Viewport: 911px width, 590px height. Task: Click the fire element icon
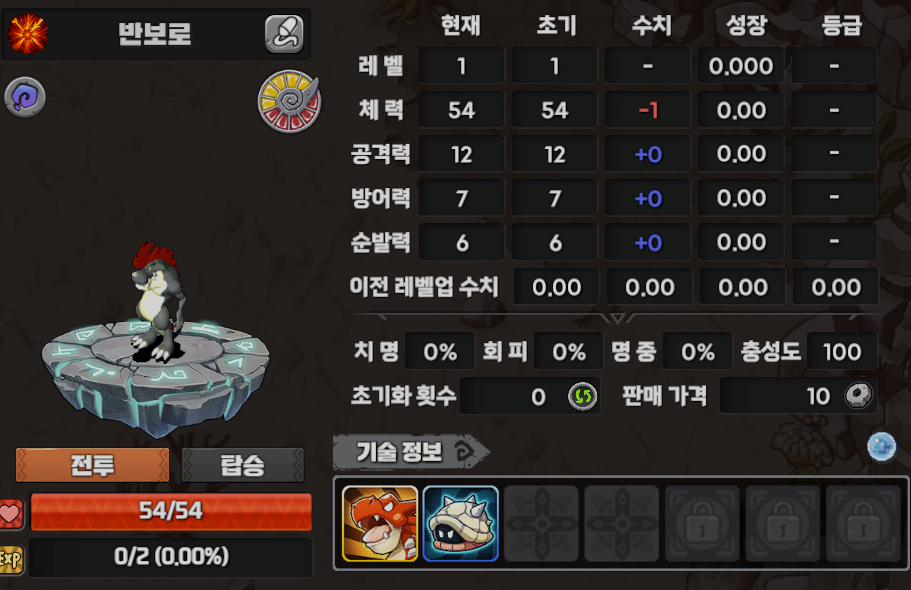[x=27, y=34]
